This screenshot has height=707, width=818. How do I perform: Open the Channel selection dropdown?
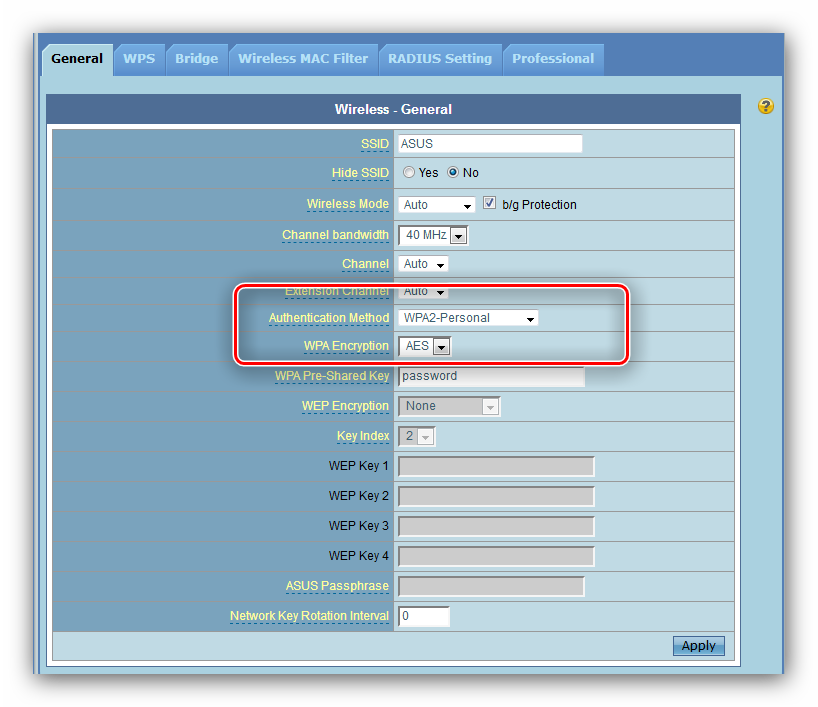click(x=423, y=265)
